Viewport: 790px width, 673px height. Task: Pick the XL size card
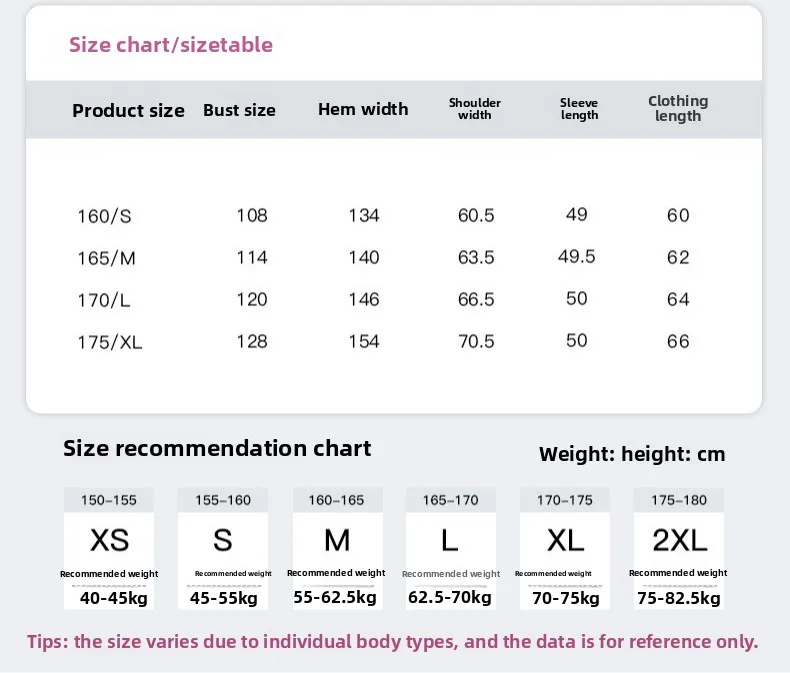tap(565, 549)
